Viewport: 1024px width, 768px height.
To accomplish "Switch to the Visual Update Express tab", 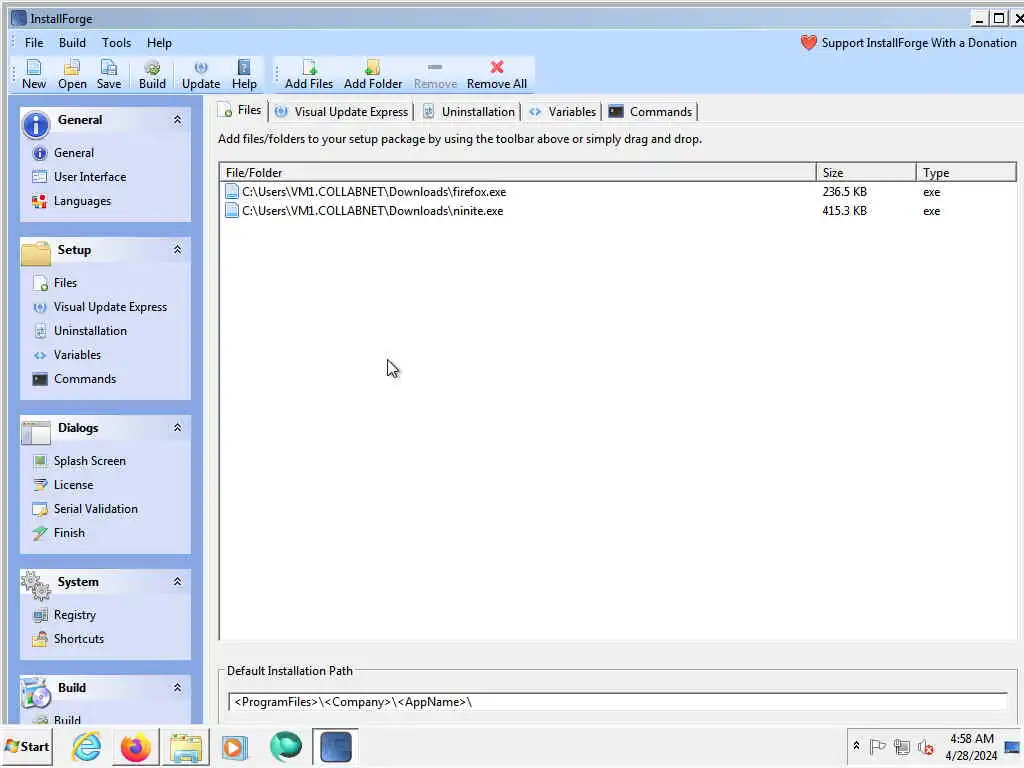I will point(342,112).
